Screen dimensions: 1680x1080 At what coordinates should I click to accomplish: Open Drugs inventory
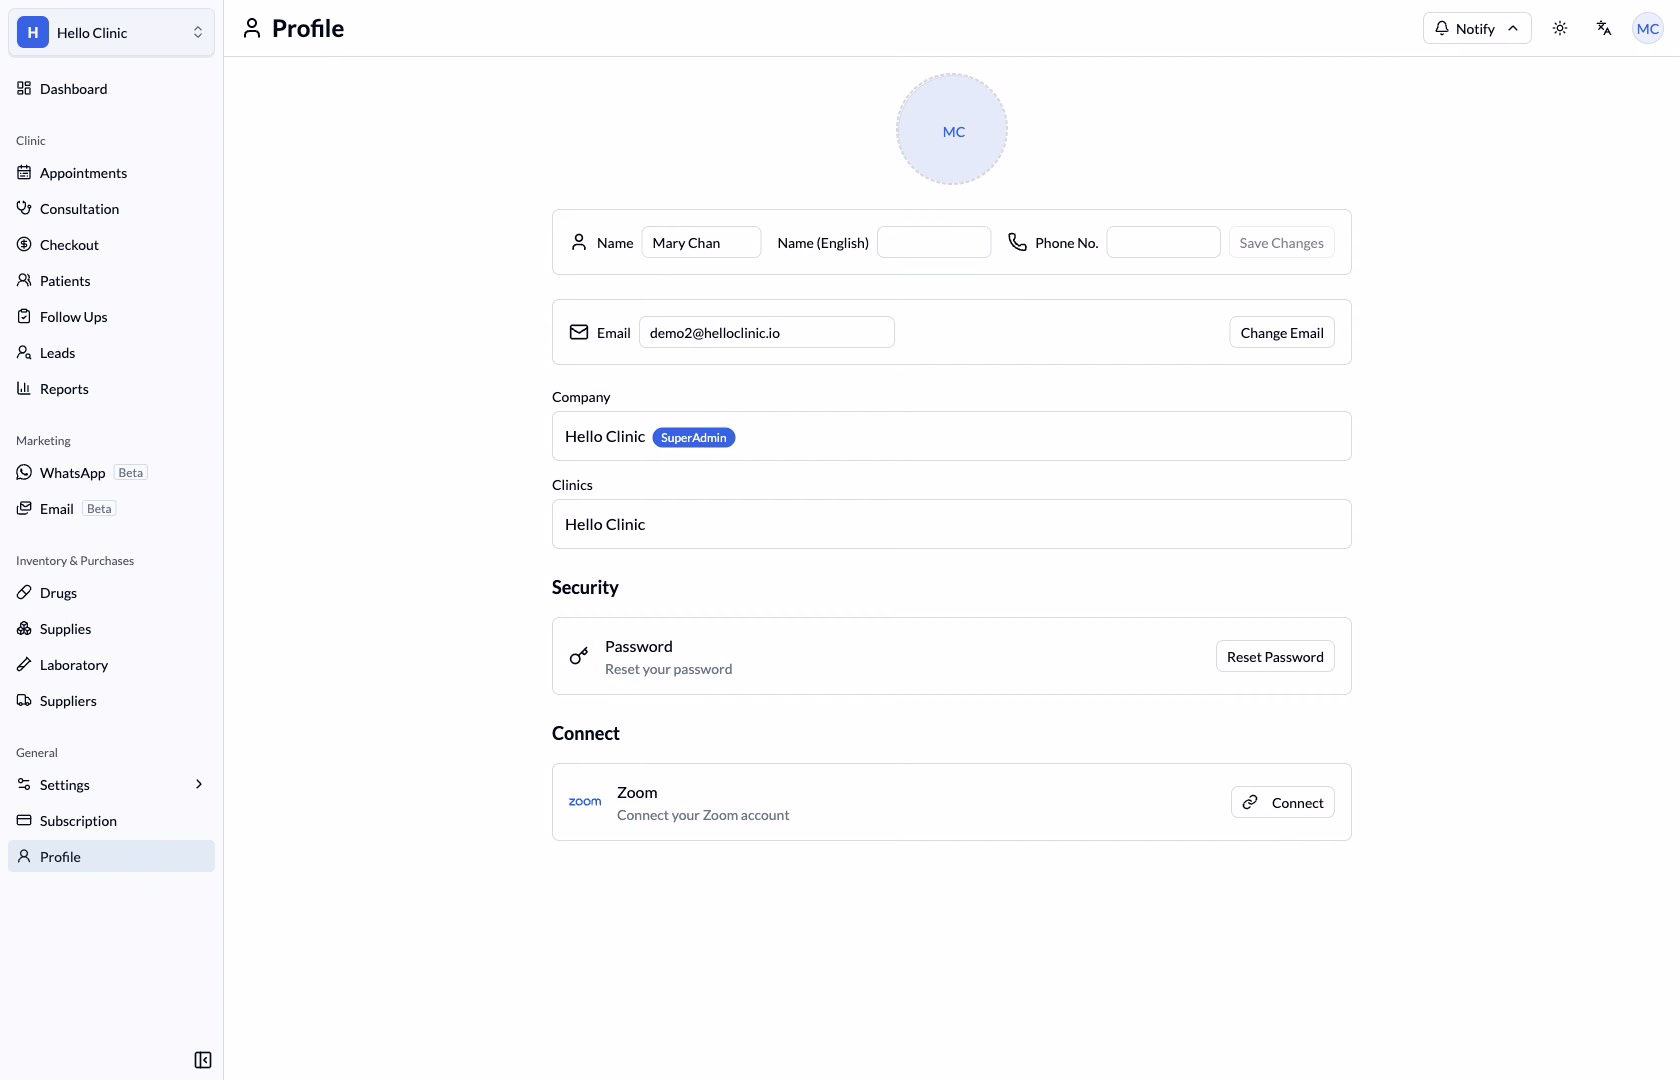[x=111, y=592]
